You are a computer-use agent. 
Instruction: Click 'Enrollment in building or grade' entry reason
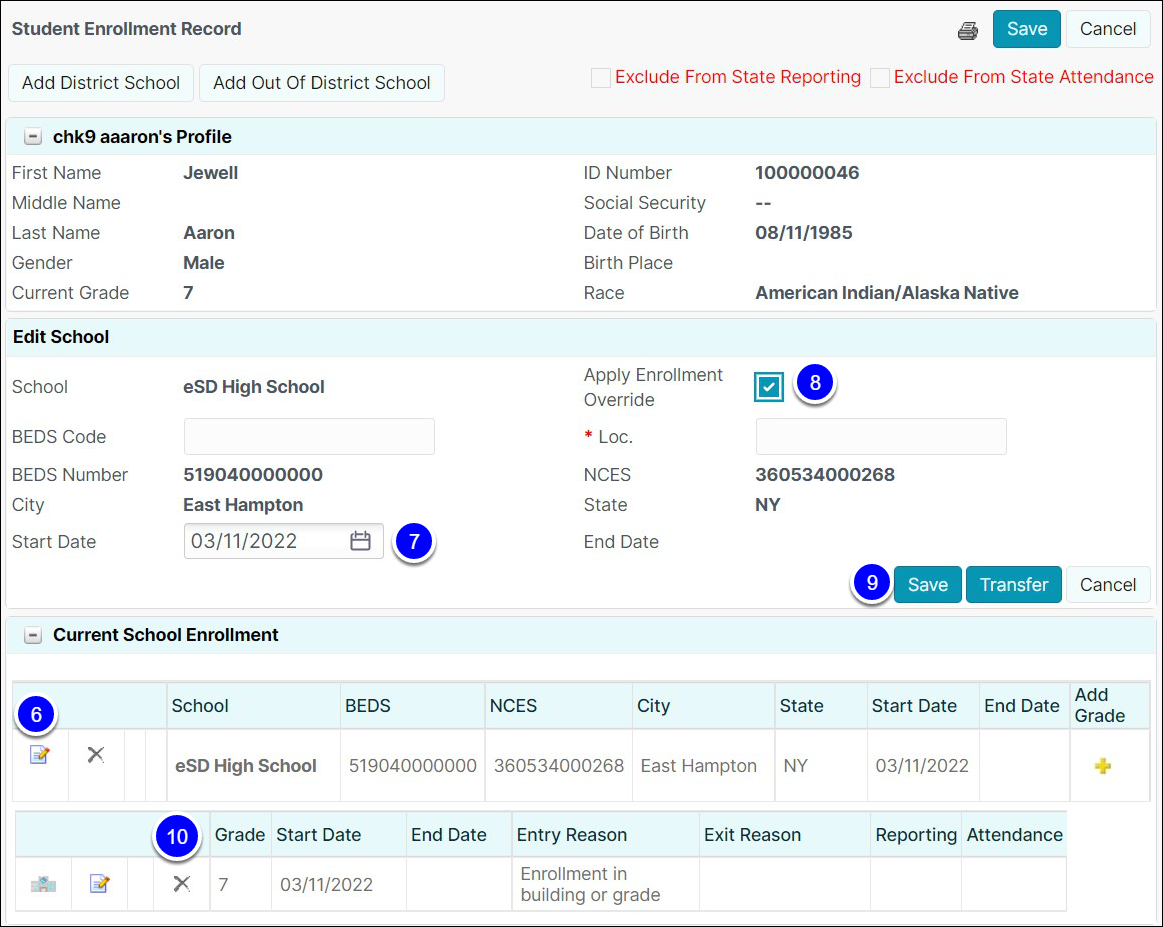coord(590,884)
